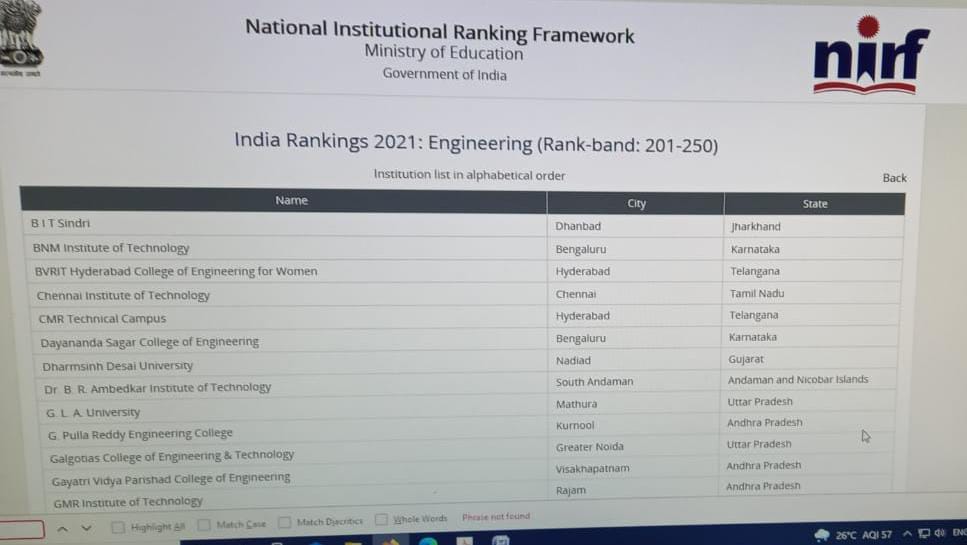Image resolution: width=967 pixels, height=545 pixels.
Task: Toggle Match Case checkbox
Action: [204, 525]
